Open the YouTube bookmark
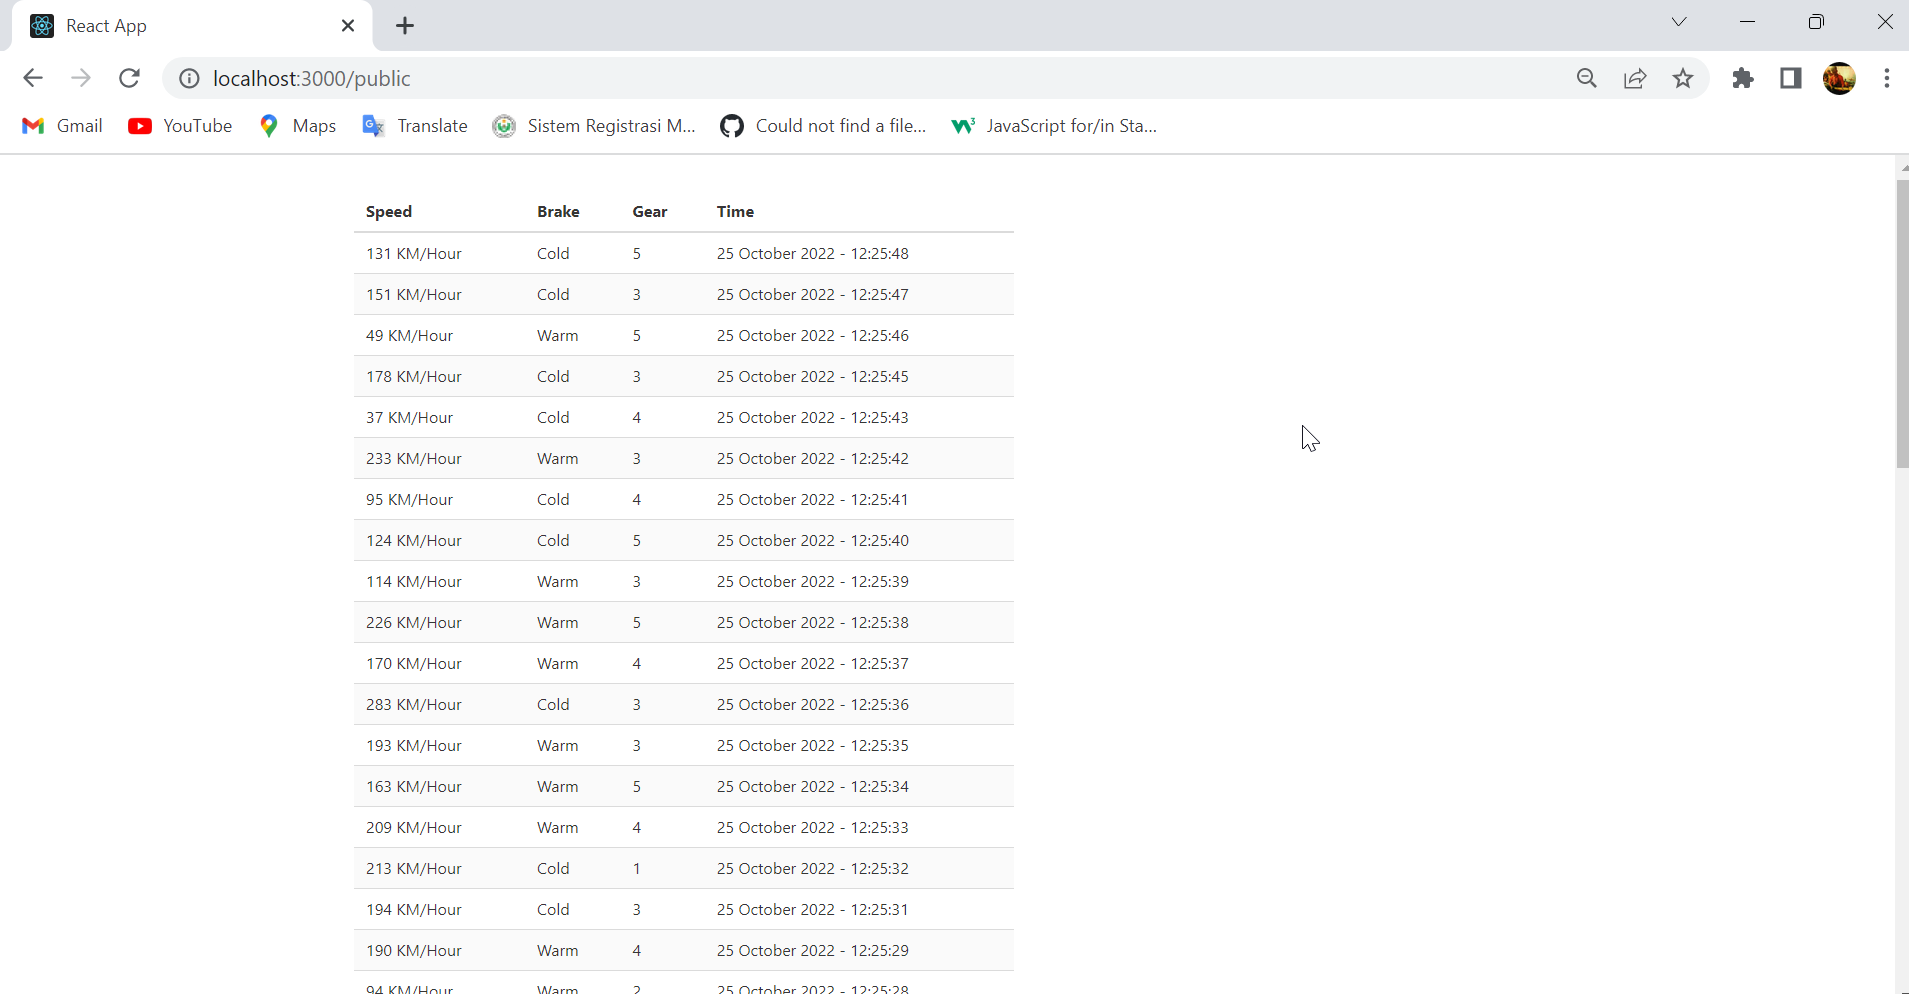1909x994 pixels. (180, 126)
